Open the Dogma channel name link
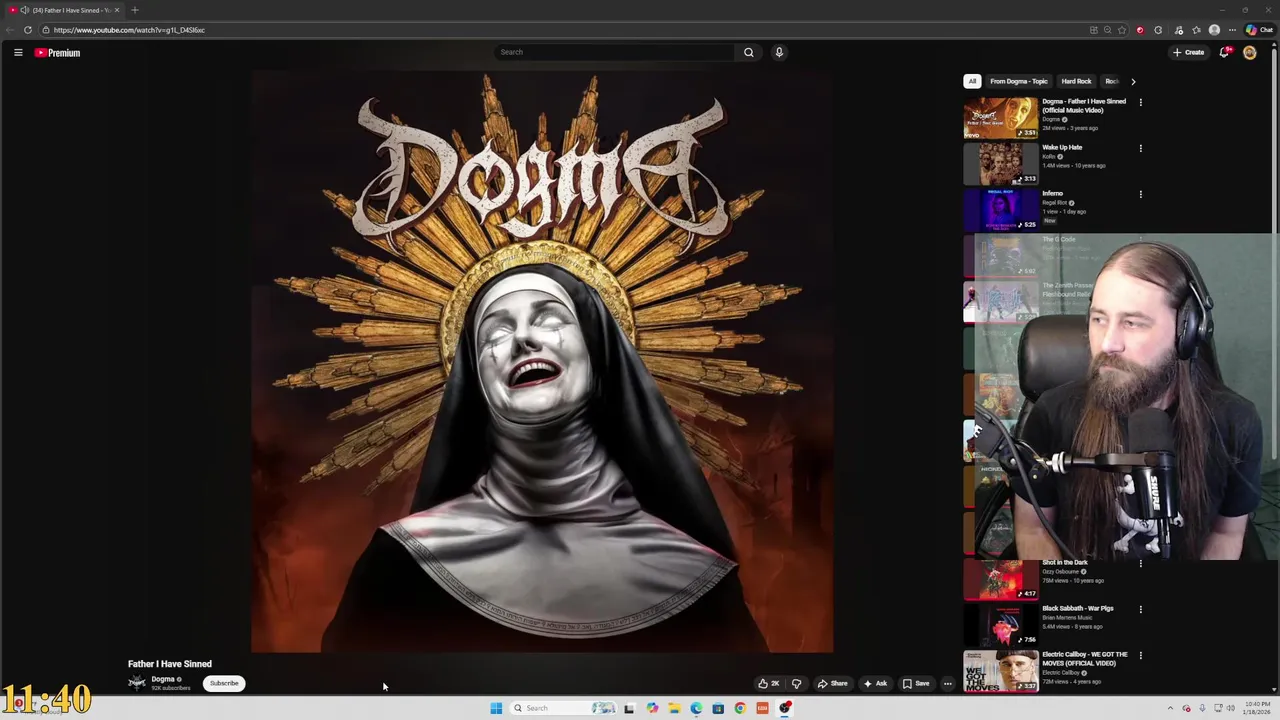1280x720 pixels. point(163,679)
